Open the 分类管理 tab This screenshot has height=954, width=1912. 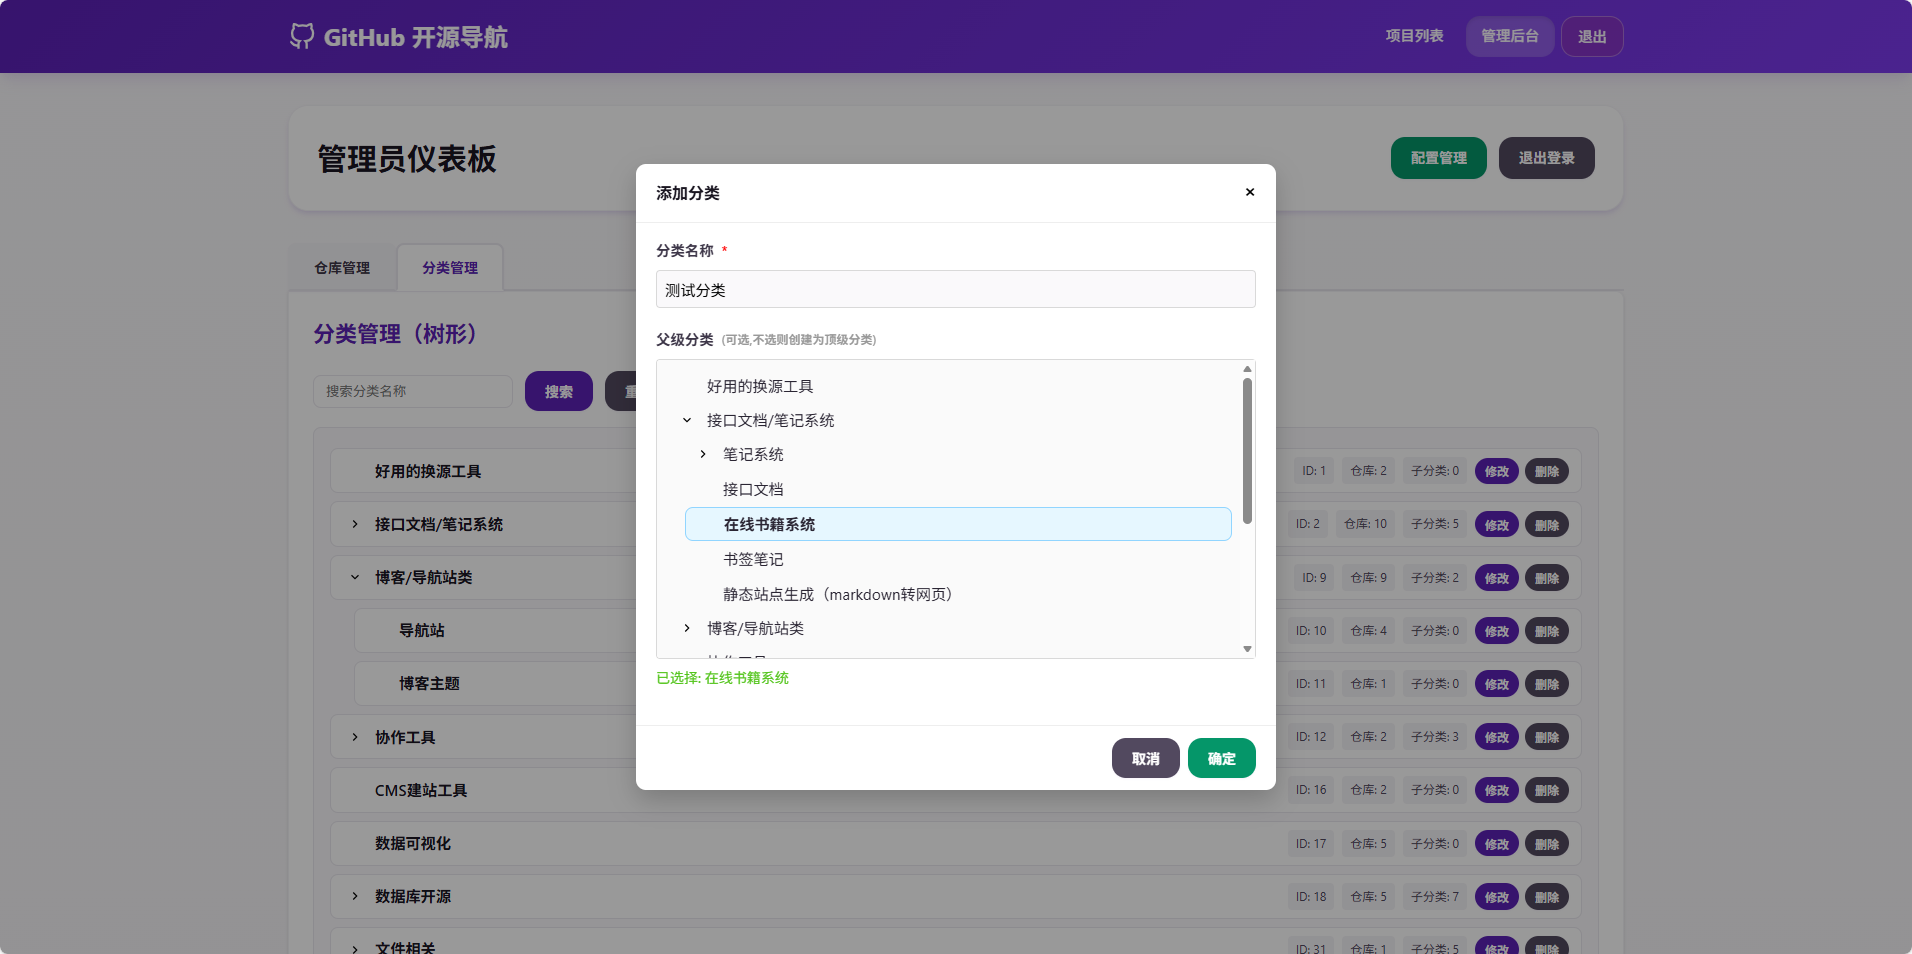click(450, 268)
